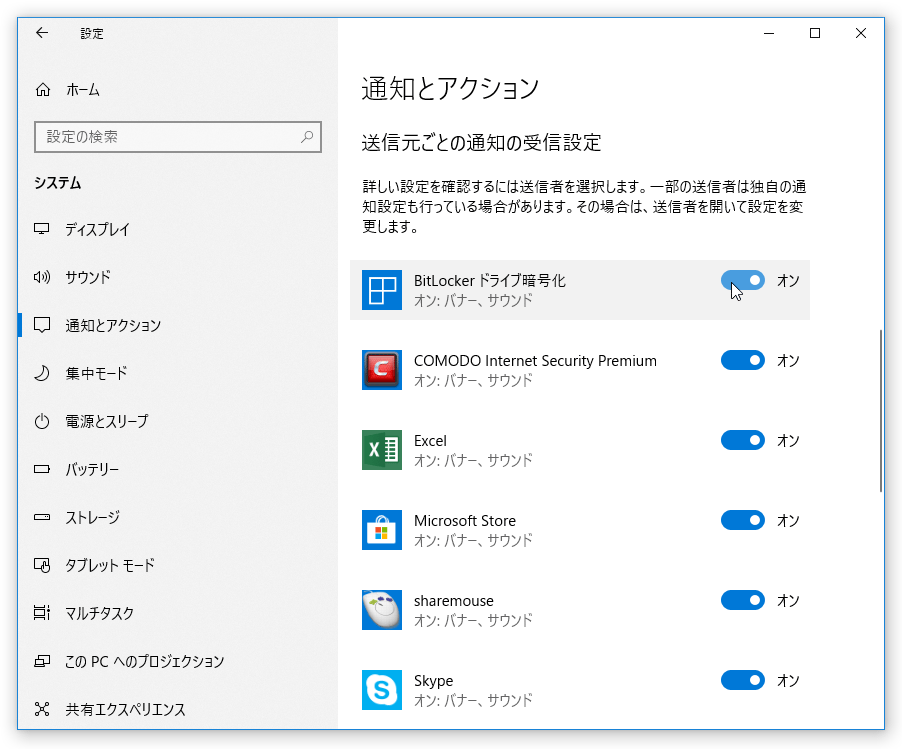Viewport: 902px width, 749px height.
Task: Disable COMODO Internet Security notifications
Action: coord(743,360)
